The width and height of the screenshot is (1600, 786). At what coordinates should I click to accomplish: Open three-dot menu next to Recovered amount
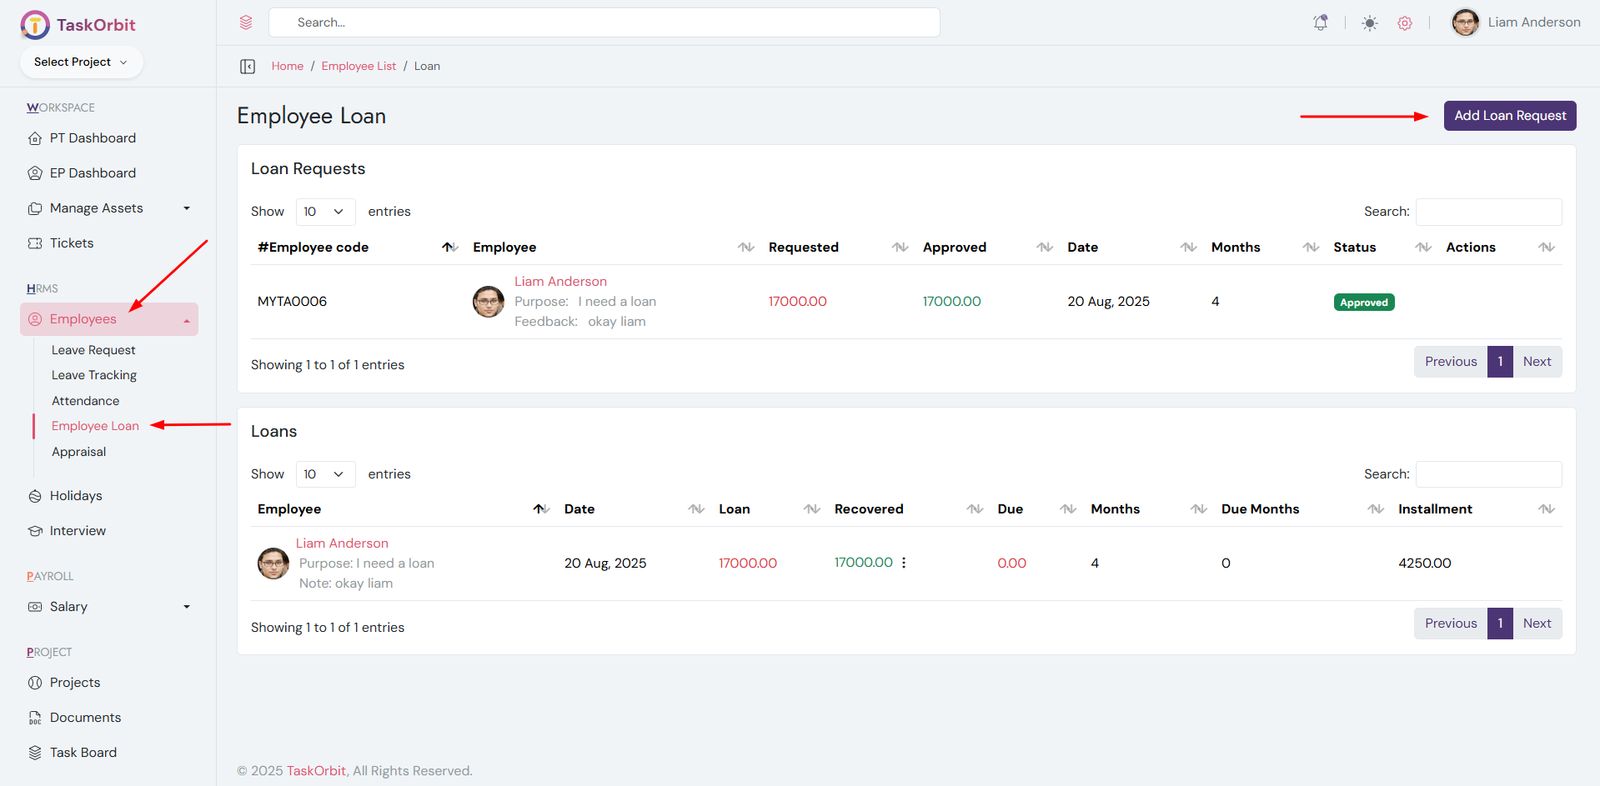click(903, 563)
